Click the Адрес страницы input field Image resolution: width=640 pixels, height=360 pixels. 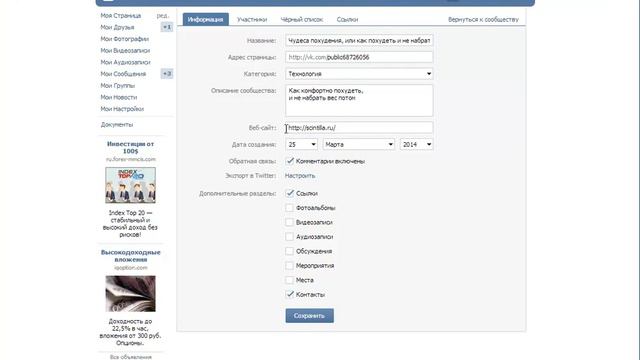(359, 57)
